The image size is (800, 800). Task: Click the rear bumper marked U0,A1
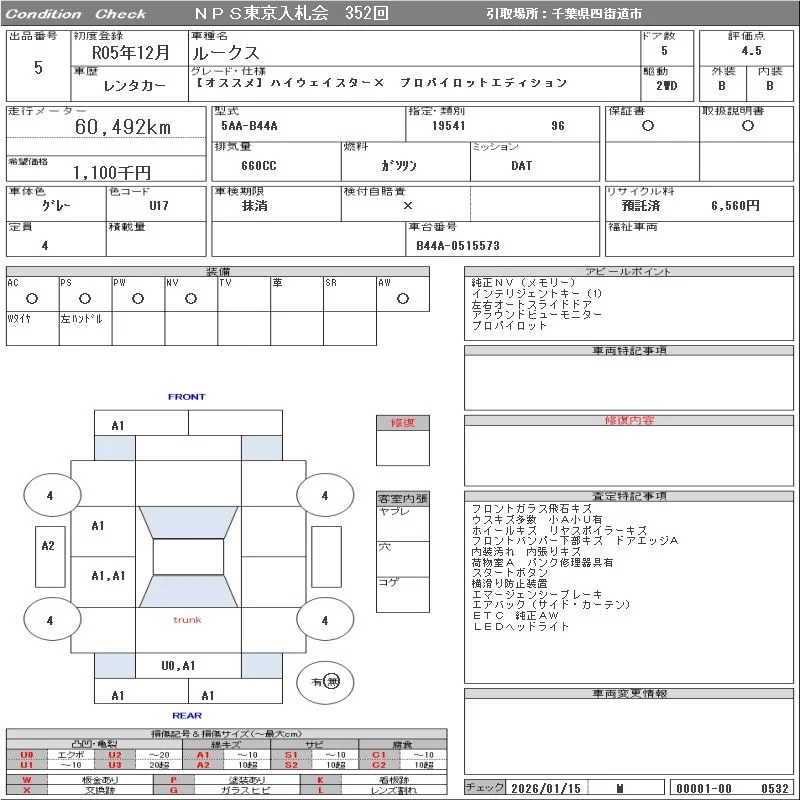pyautogui.click(x=179, y=666)
